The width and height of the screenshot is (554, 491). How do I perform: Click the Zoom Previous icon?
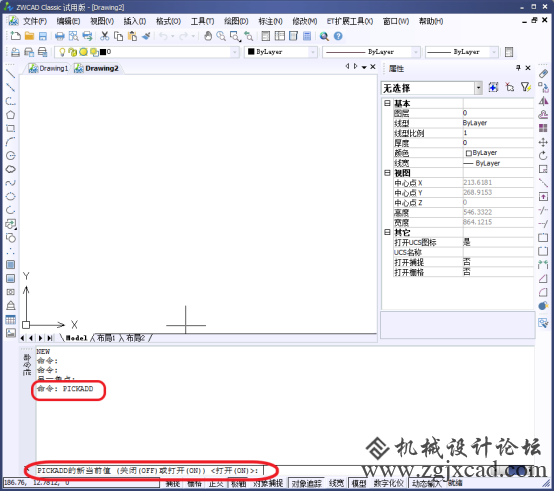(249, 36)
